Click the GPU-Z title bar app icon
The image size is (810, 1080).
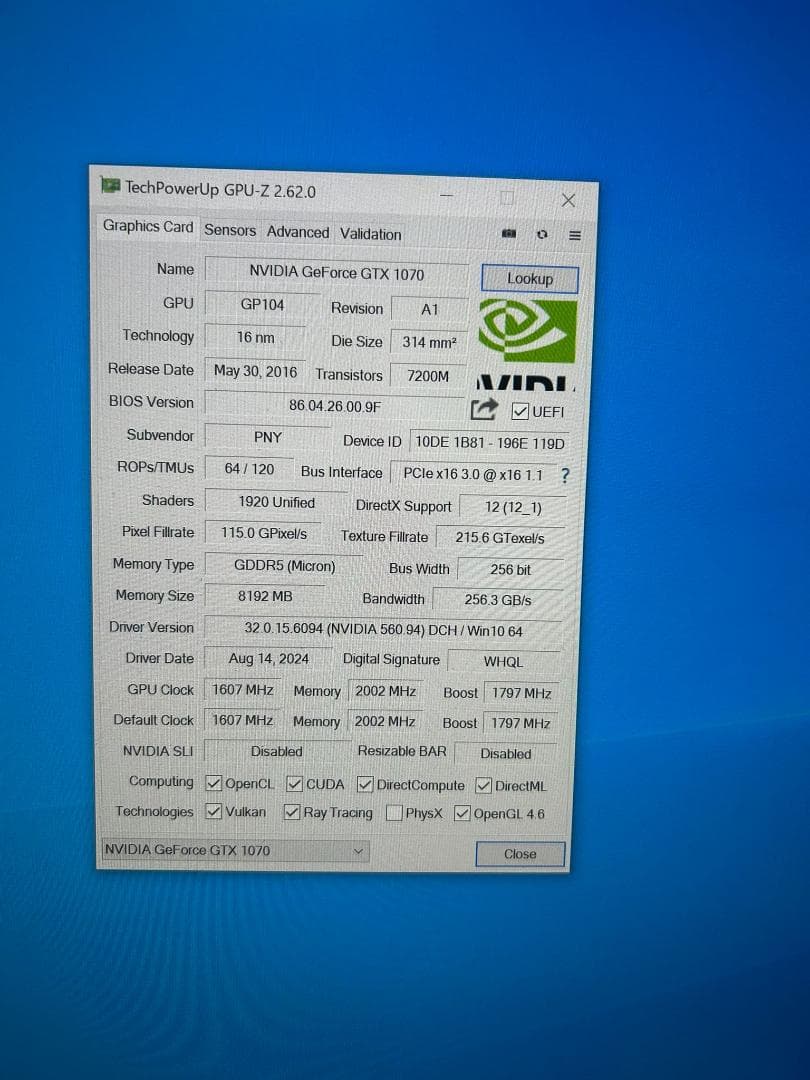pos(110,185)
